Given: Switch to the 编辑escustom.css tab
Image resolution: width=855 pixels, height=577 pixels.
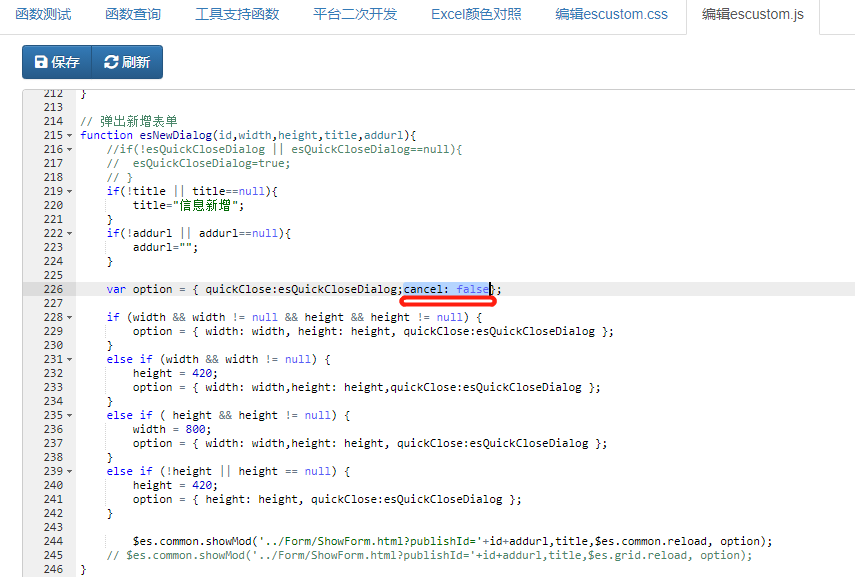Looking at the screenshot, I should 611,14.
